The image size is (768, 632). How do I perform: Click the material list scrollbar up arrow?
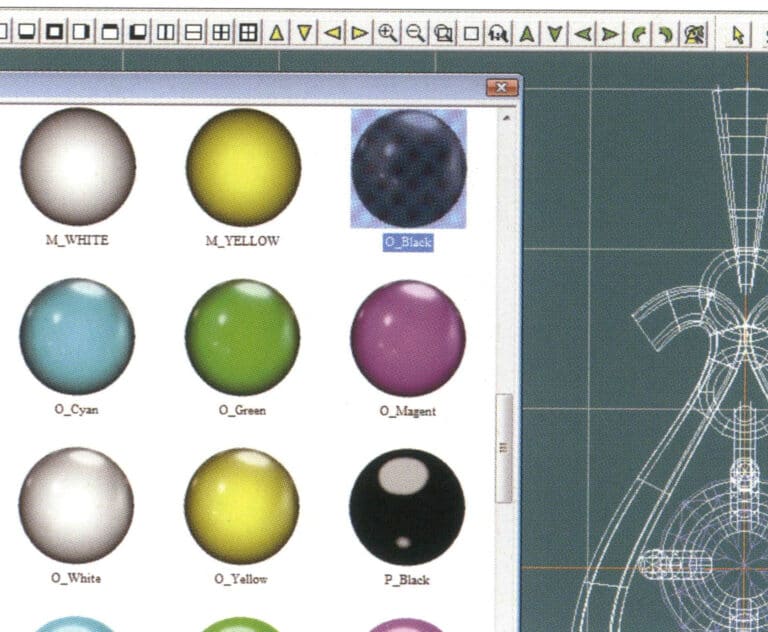coord(506,118)
